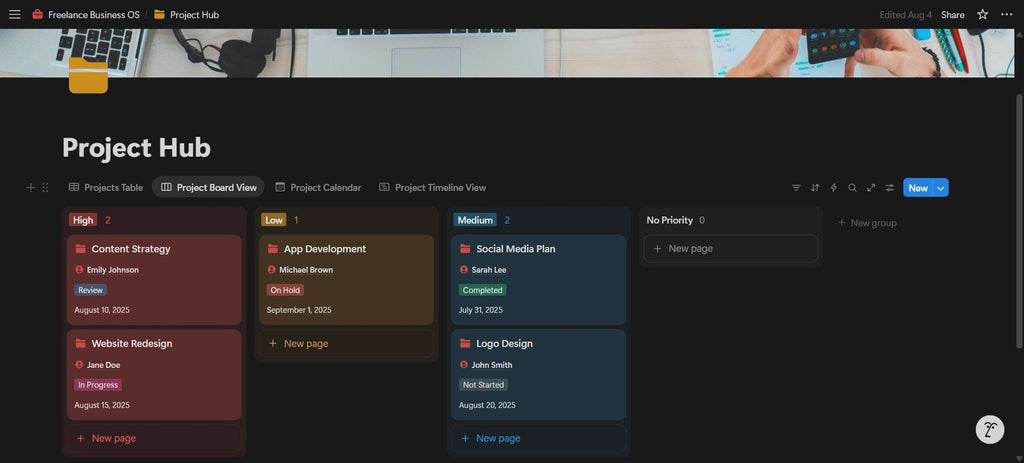Screen dimensions: 1024x463
Task: Click the Project Hub breadcrumb text
Action: 195,14
